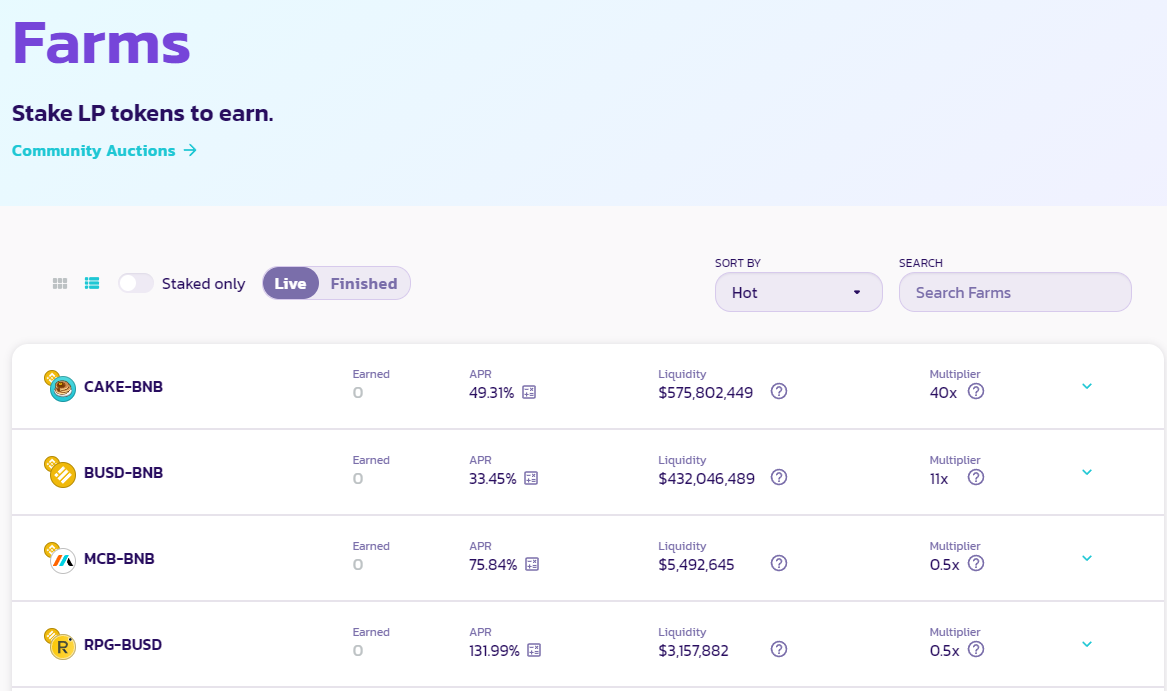The height and width of the screenshot is (691, 1167).
Task: Expand the BUSD-BNB farm row
Action: (x=1087, y=472)
